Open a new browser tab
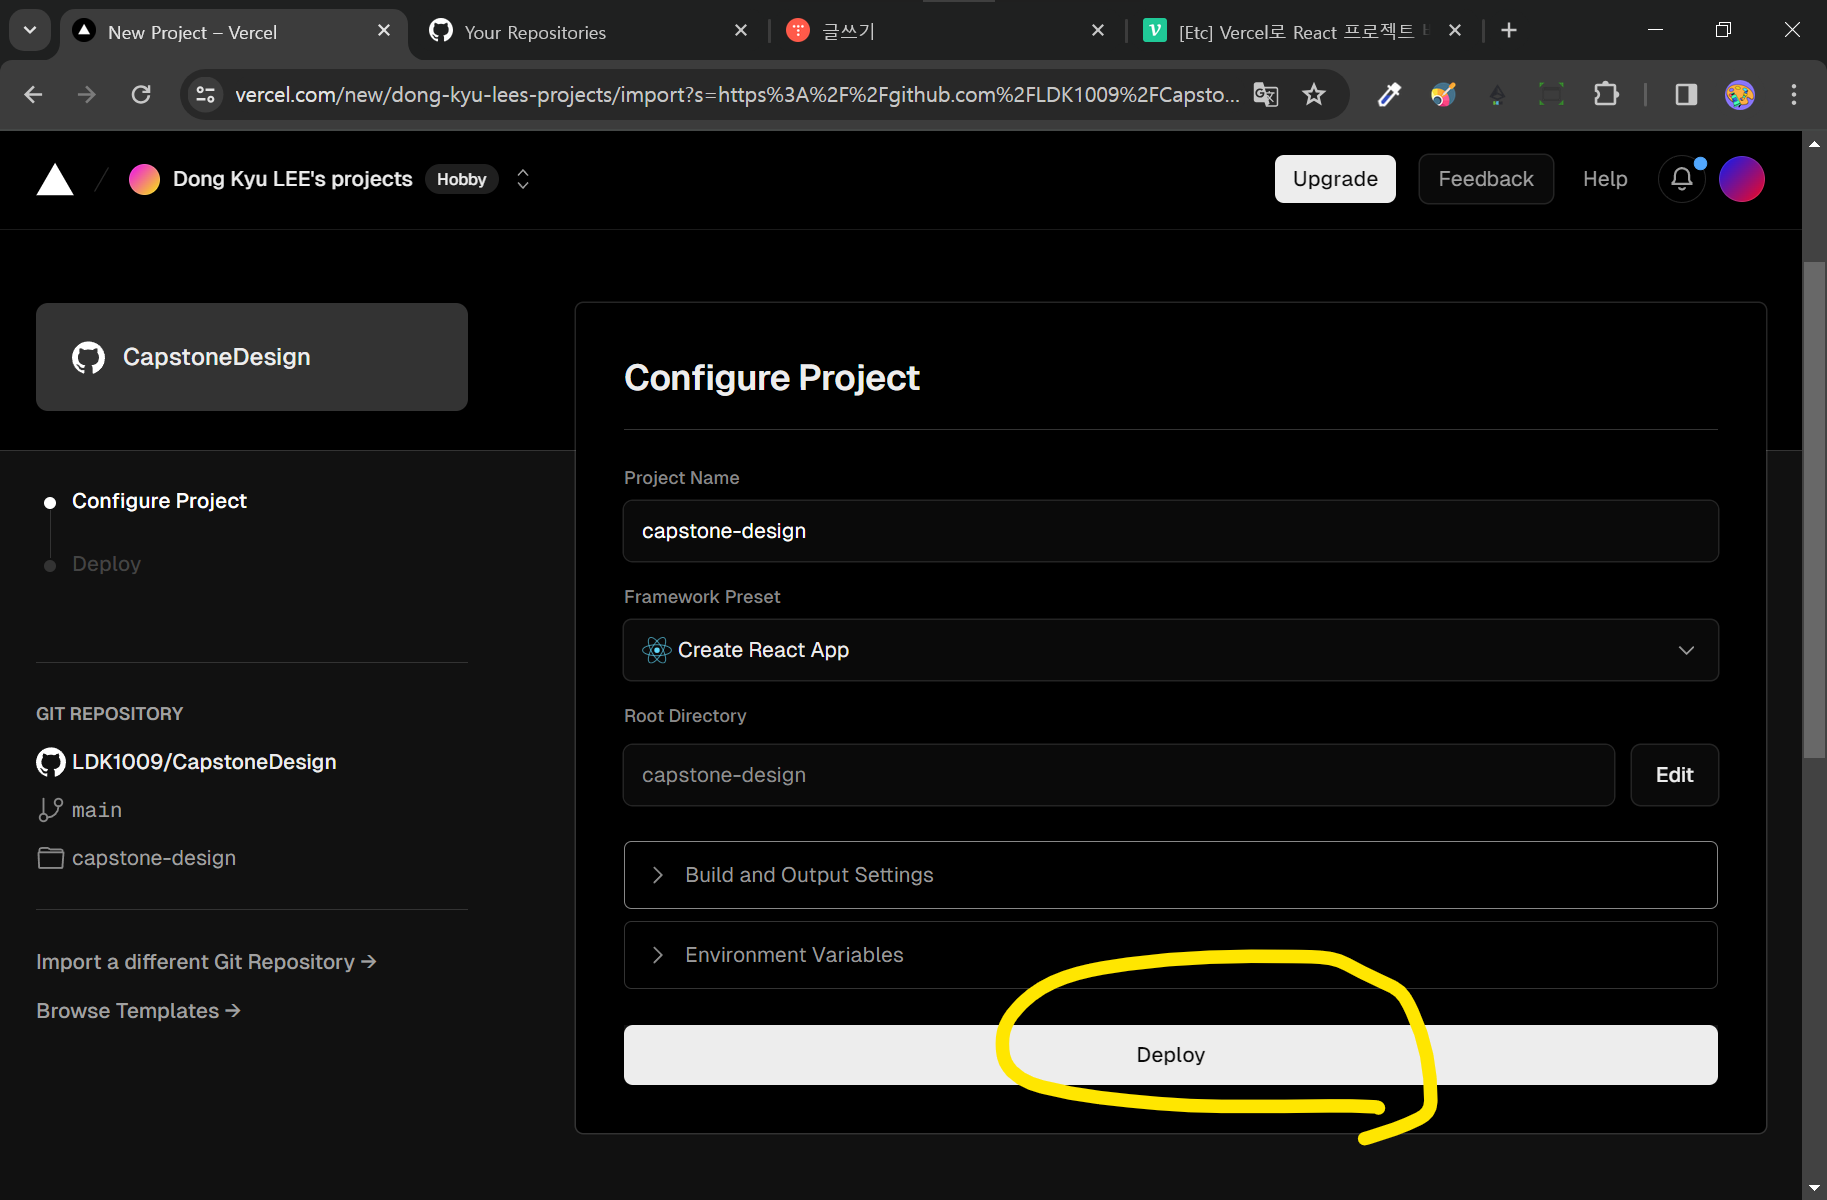The width and height of the screenshot is (1827, 1200). 1509,31
